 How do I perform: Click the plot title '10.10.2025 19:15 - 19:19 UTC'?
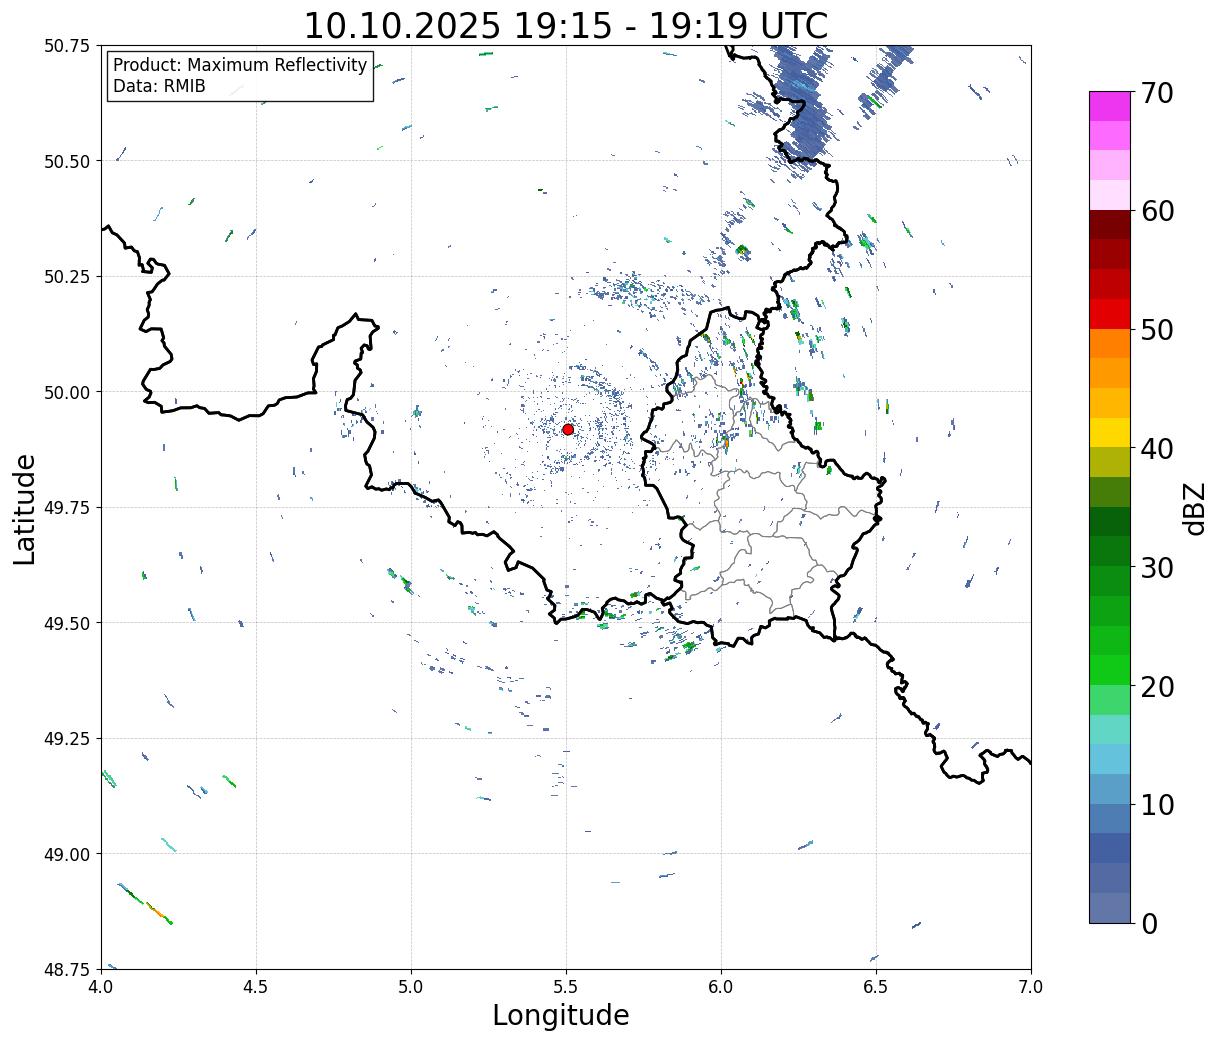(x=566, y=25)
